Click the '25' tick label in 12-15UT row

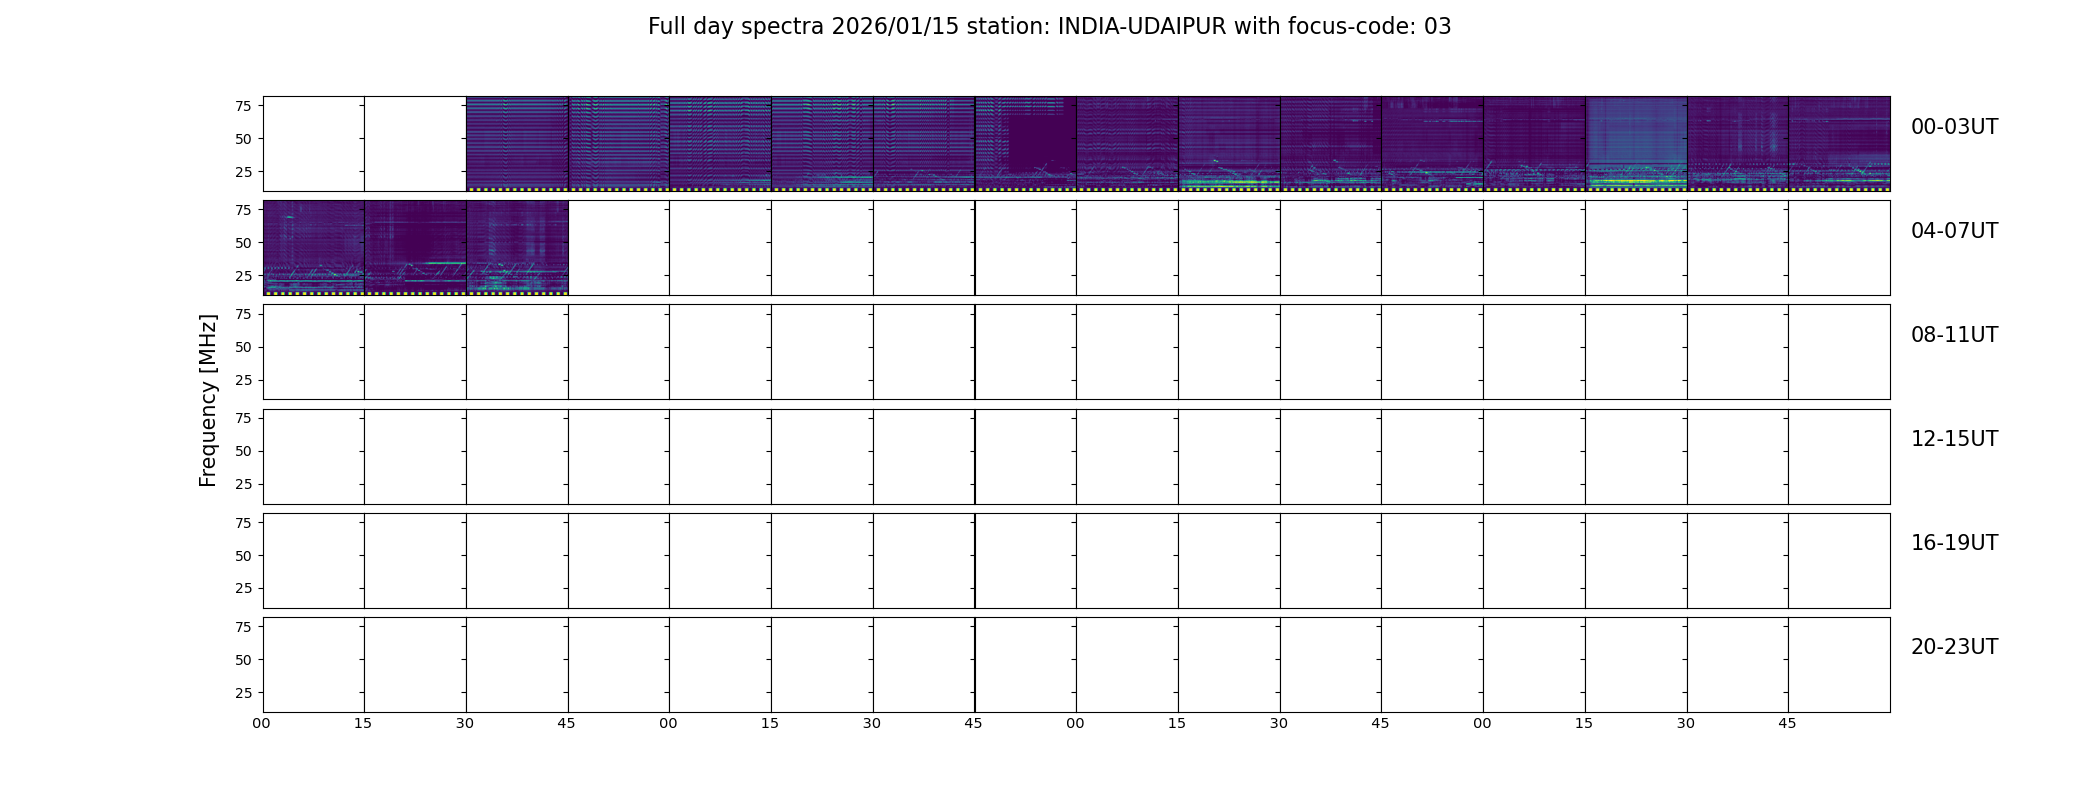243,484
